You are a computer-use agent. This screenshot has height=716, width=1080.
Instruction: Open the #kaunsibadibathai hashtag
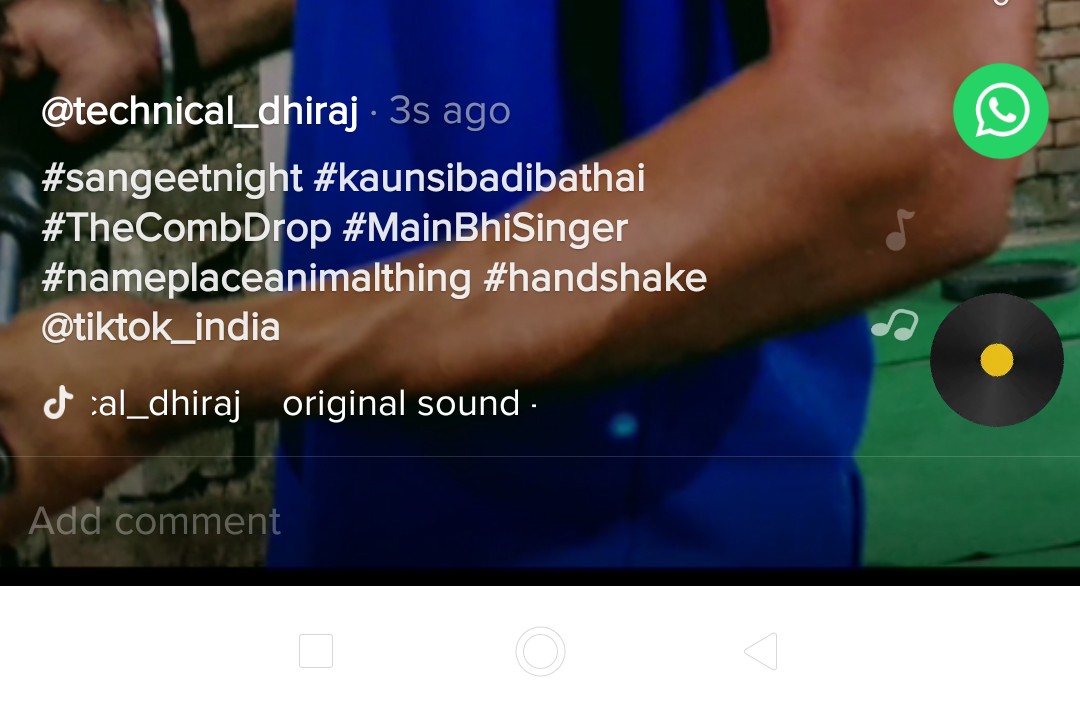pos(479,178)
